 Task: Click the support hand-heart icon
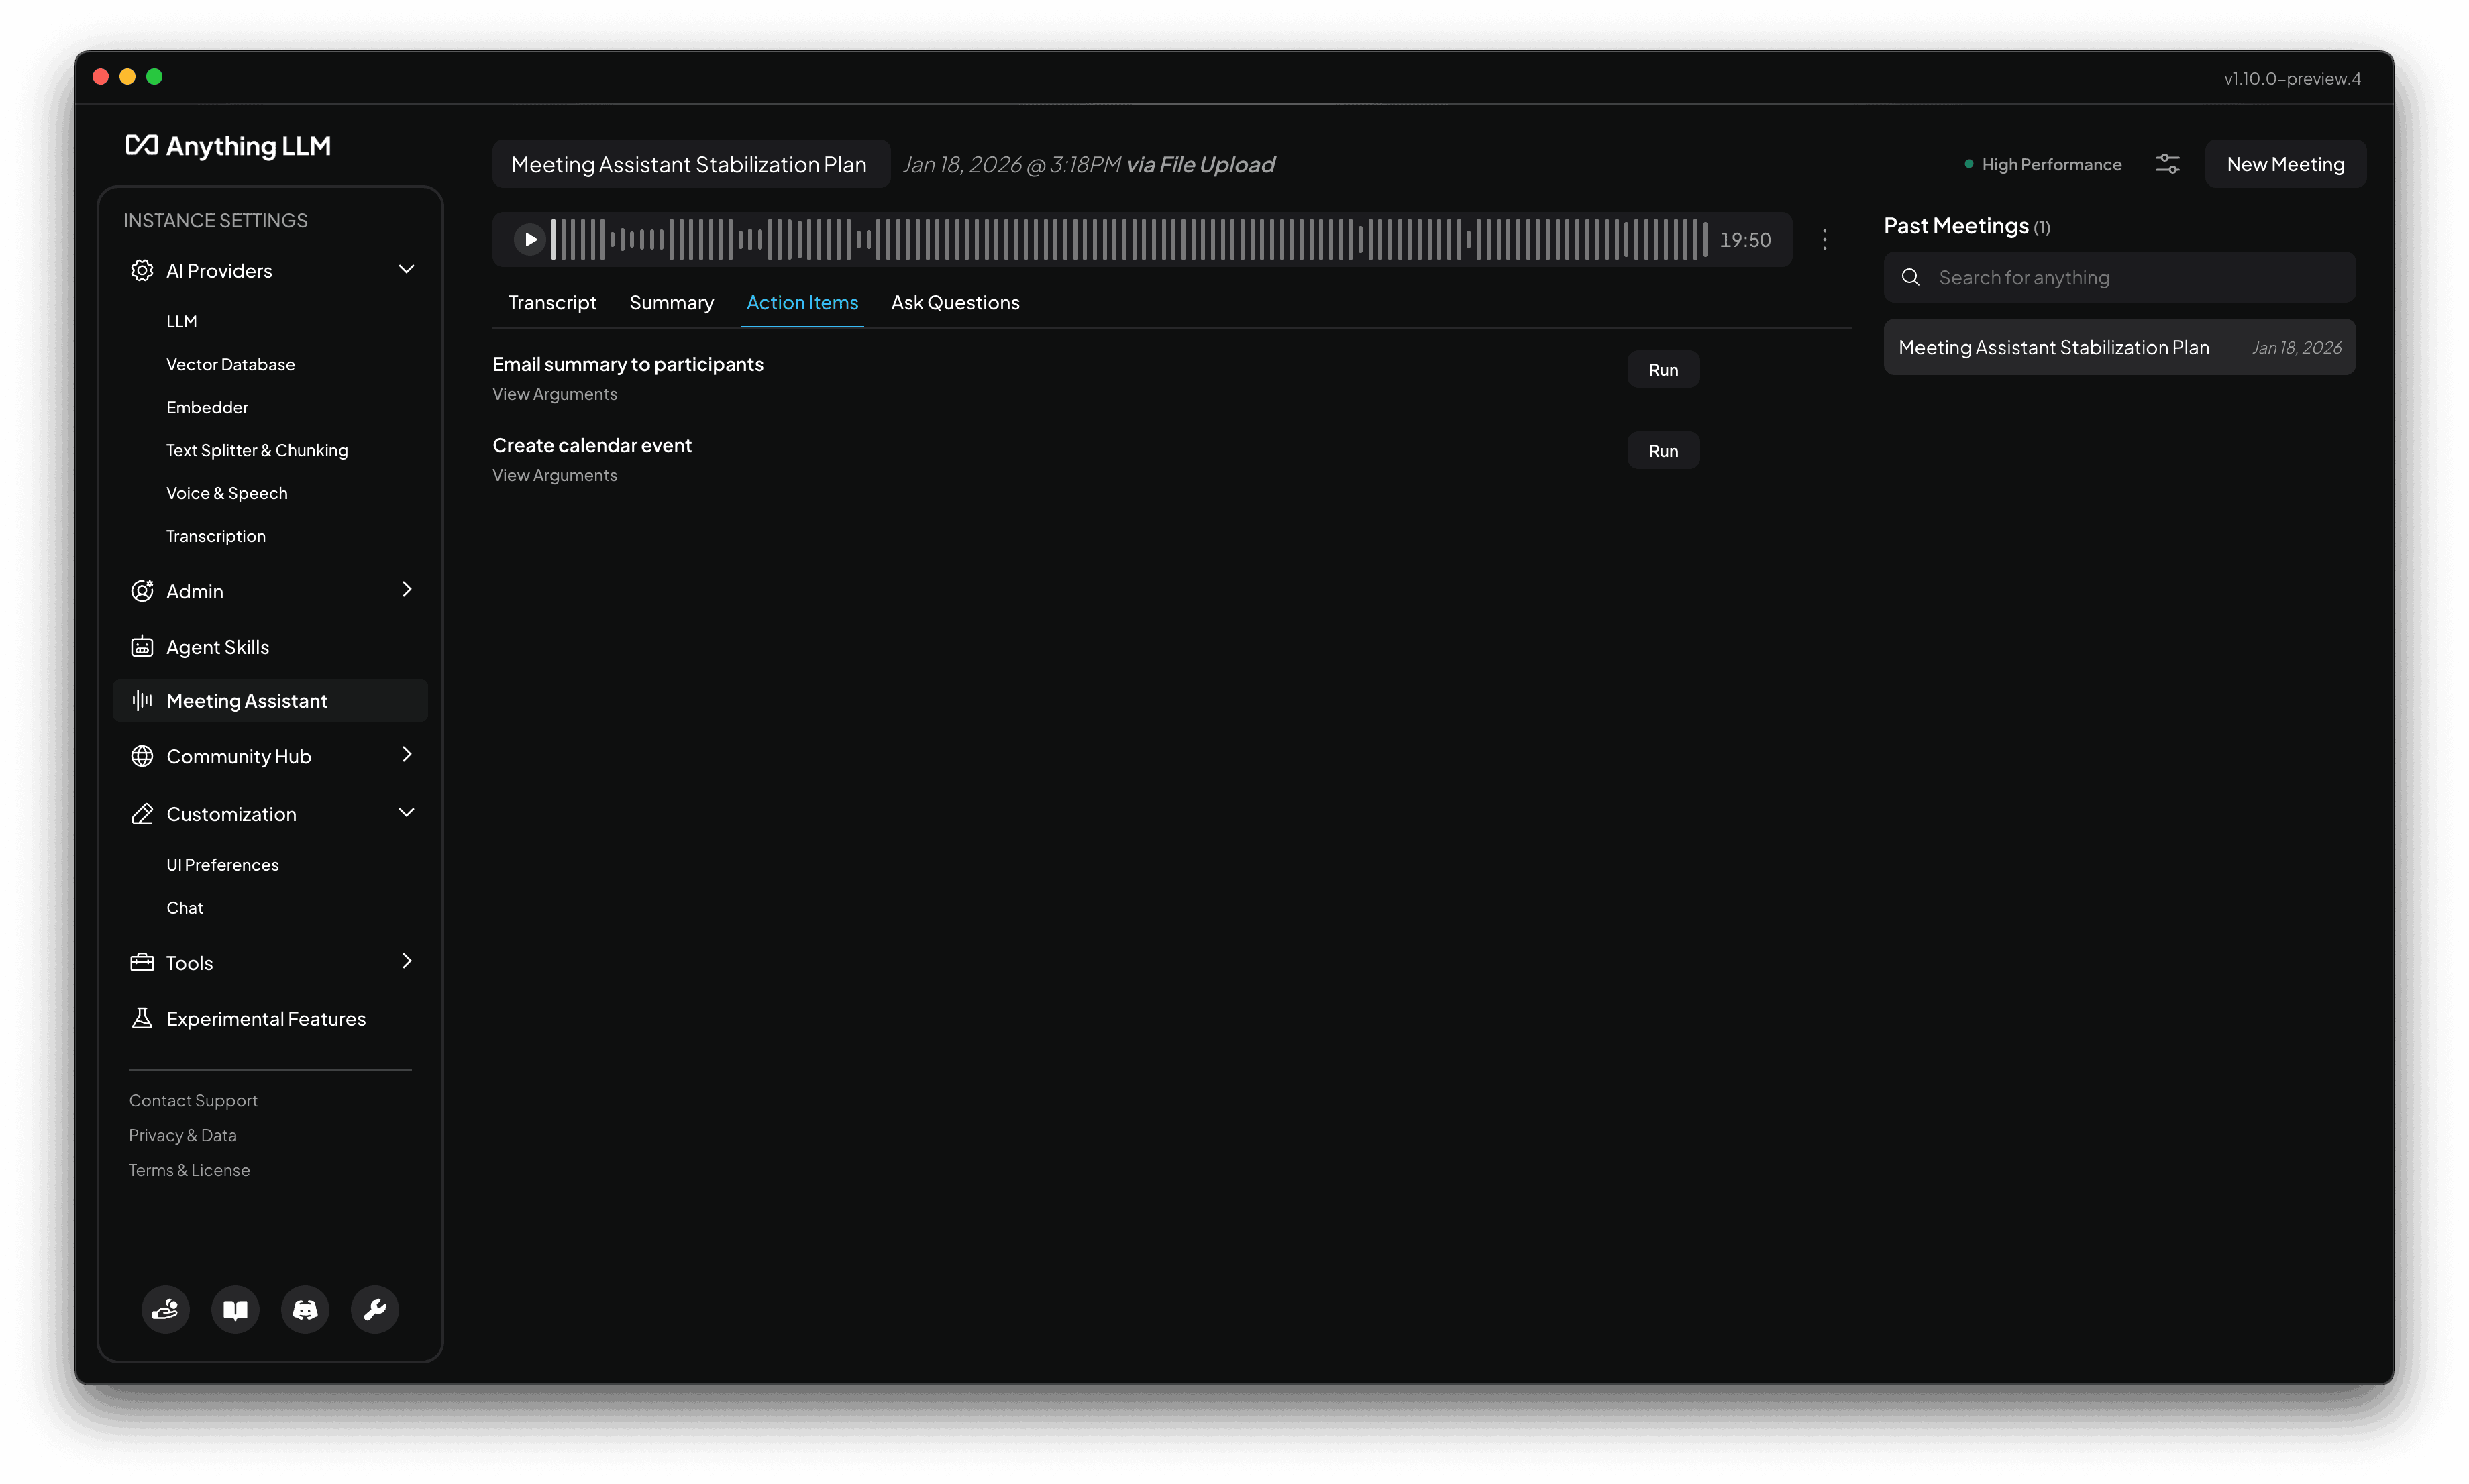(x=165, y=1309)
